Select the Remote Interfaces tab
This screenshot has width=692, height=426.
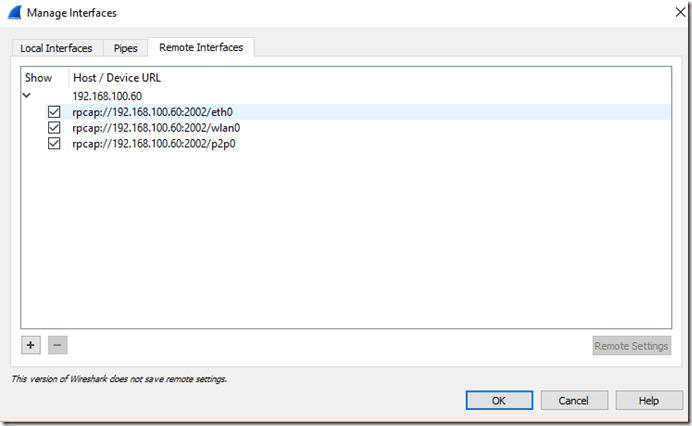tap(201, 47)
